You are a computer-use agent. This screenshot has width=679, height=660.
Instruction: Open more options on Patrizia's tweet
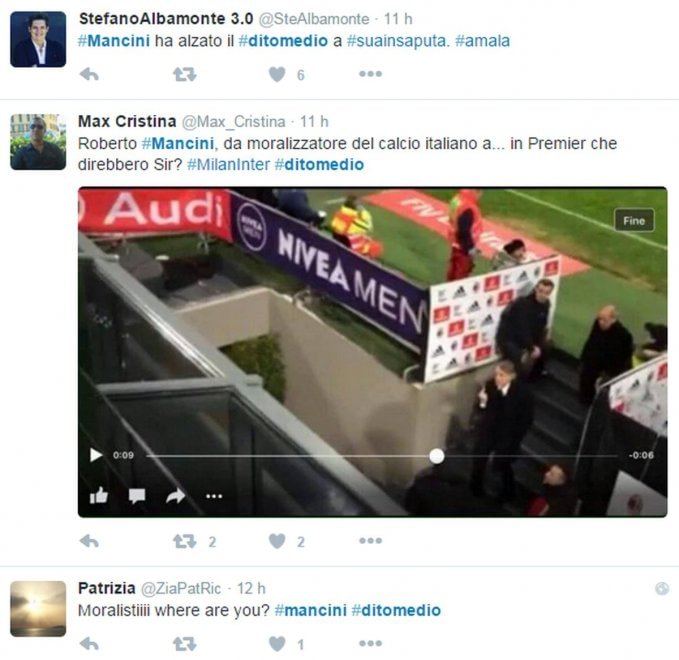(x=371, y=643)
